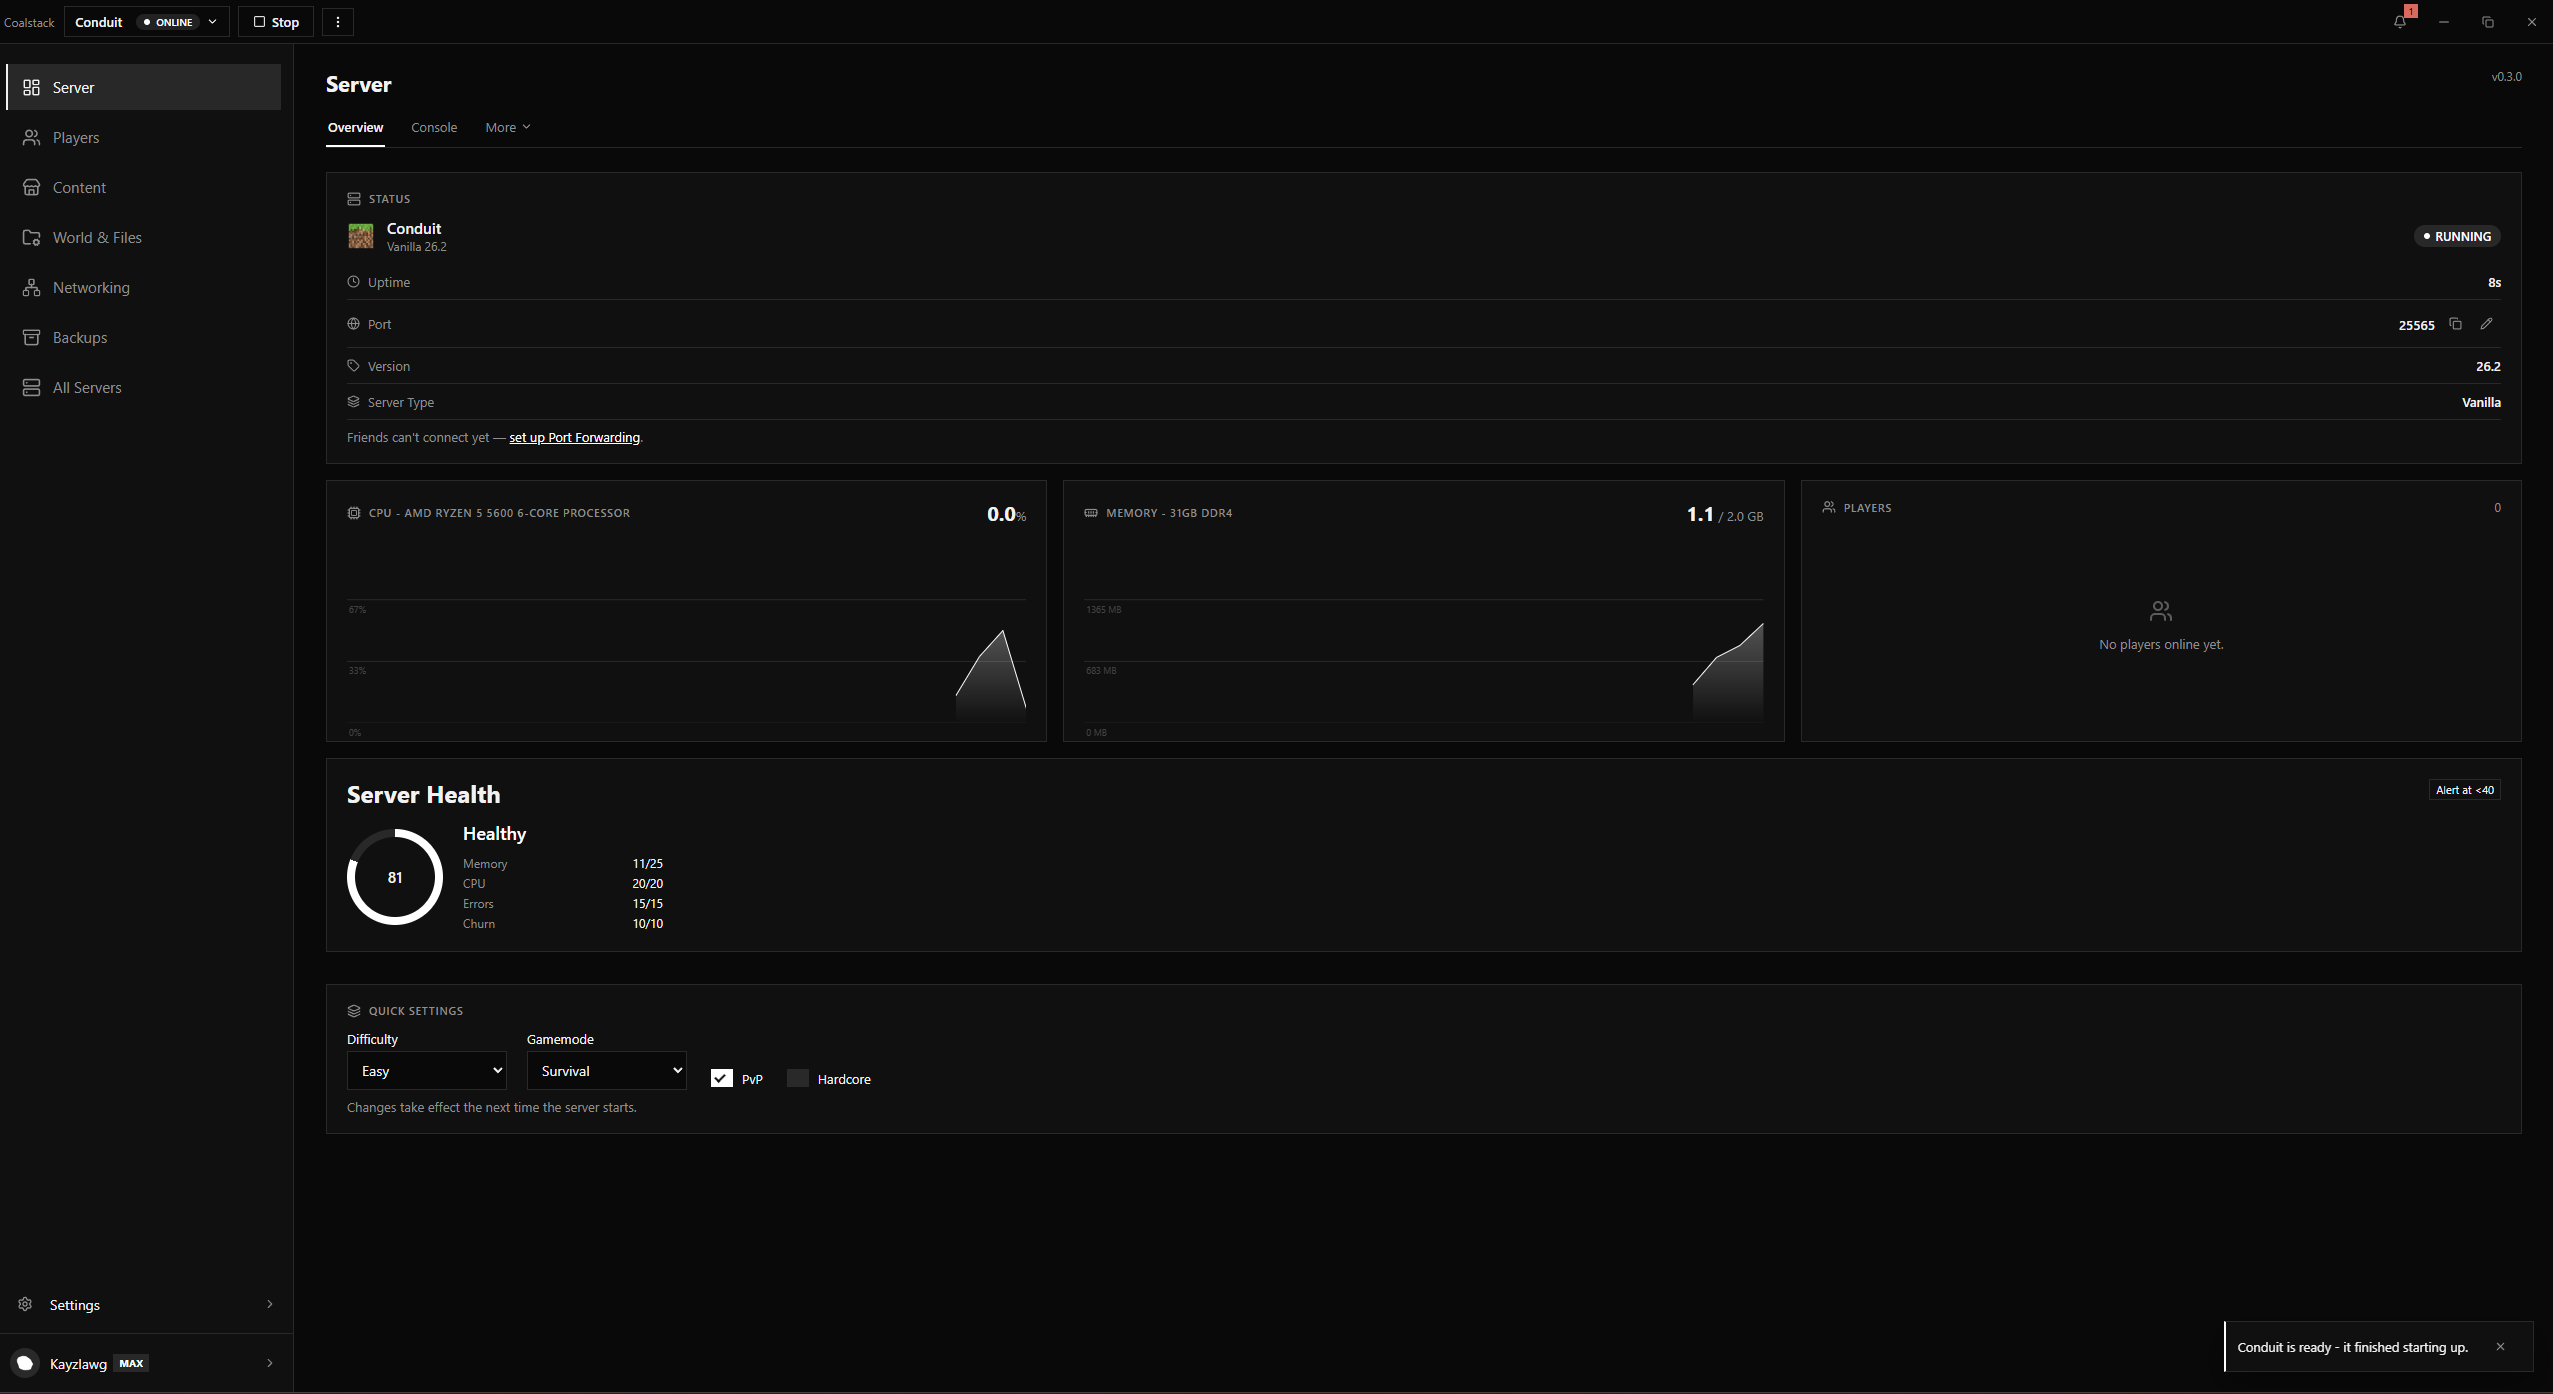2553x1394 pixels.
Task: Copy the port 25565 number
Action: click(2455, 324)
